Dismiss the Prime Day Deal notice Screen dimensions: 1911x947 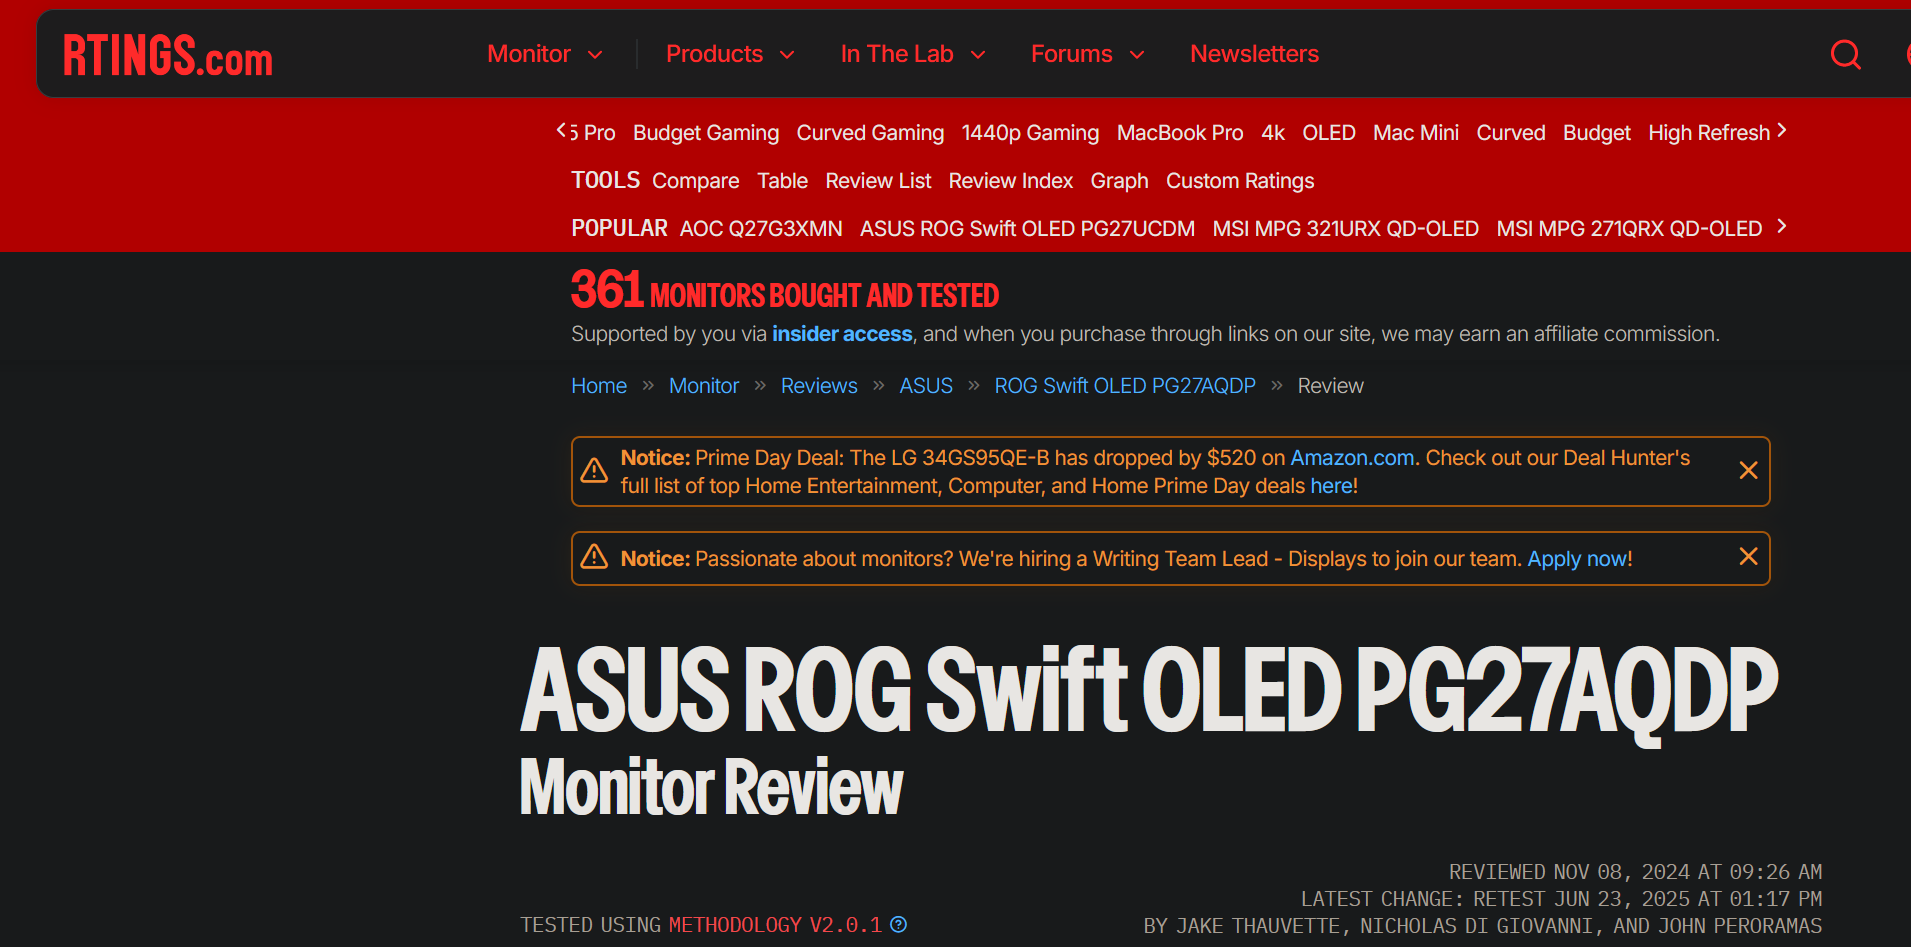1748,469
